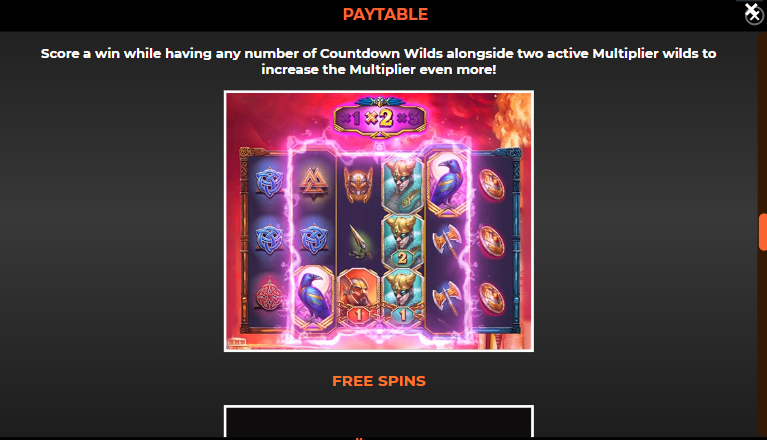Click the red knot rune on first reel

[x=270, y=297]
